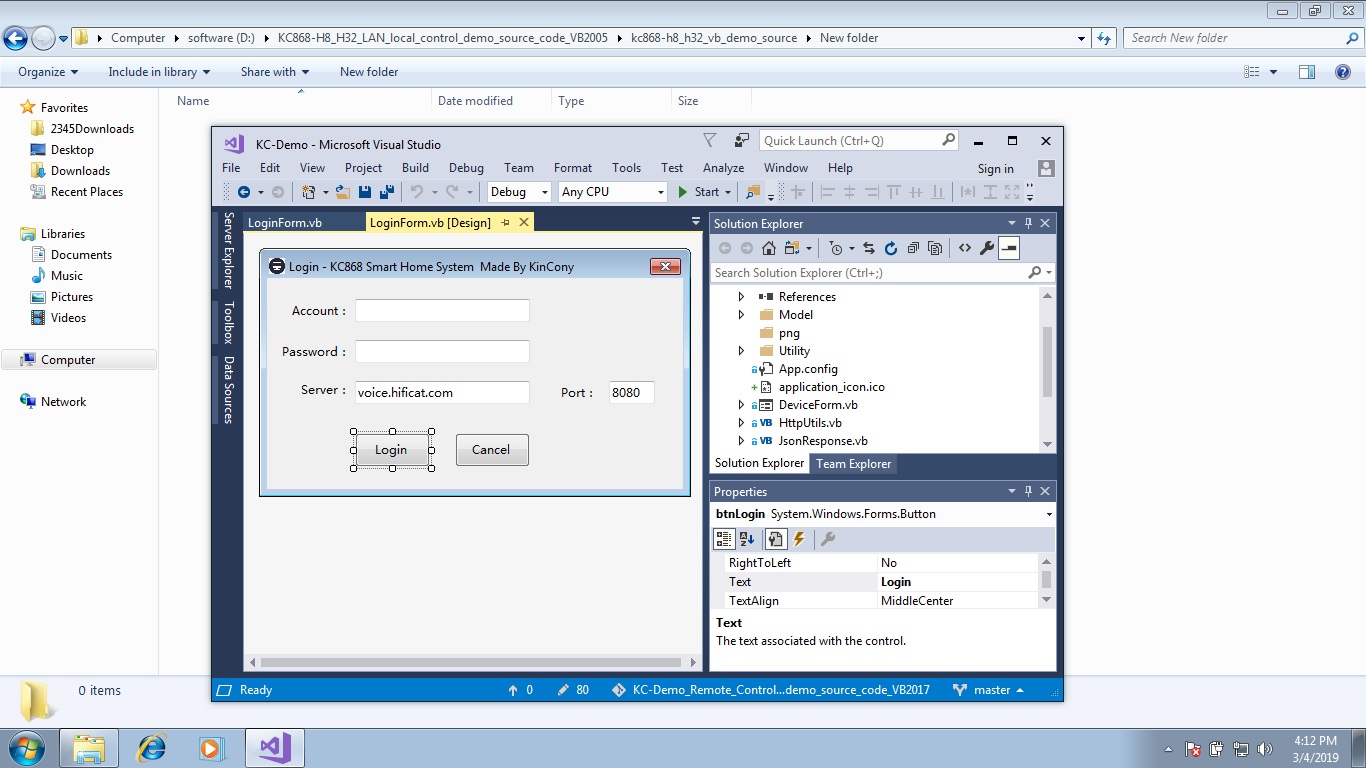Click the Refresh icon in Solution Explorer
Screen dimensions: 1366x768
click(x=890, y=248)
